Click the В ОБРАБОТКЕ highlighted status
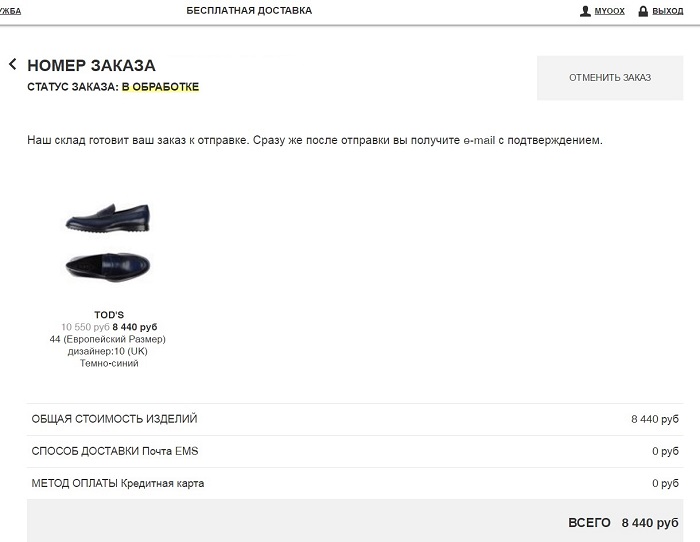The image size is (700, 542). click(x=160, y=87)
